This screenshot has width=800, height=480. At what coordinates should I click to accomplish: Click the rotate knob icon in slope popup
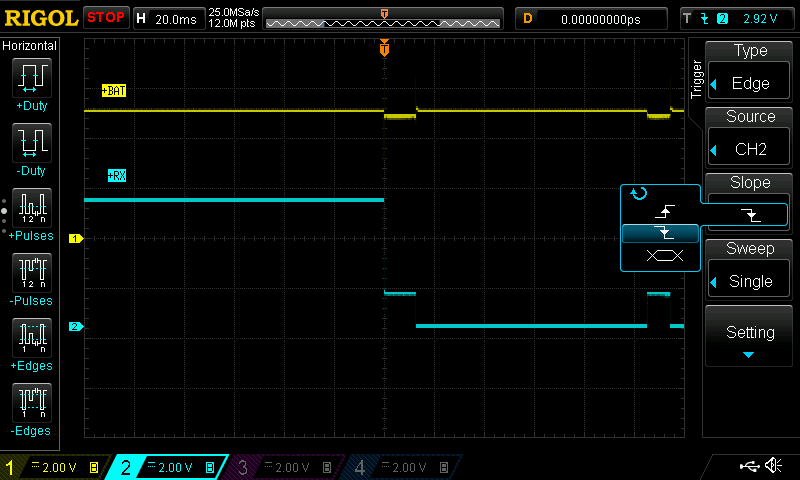[x=638, y=194]
